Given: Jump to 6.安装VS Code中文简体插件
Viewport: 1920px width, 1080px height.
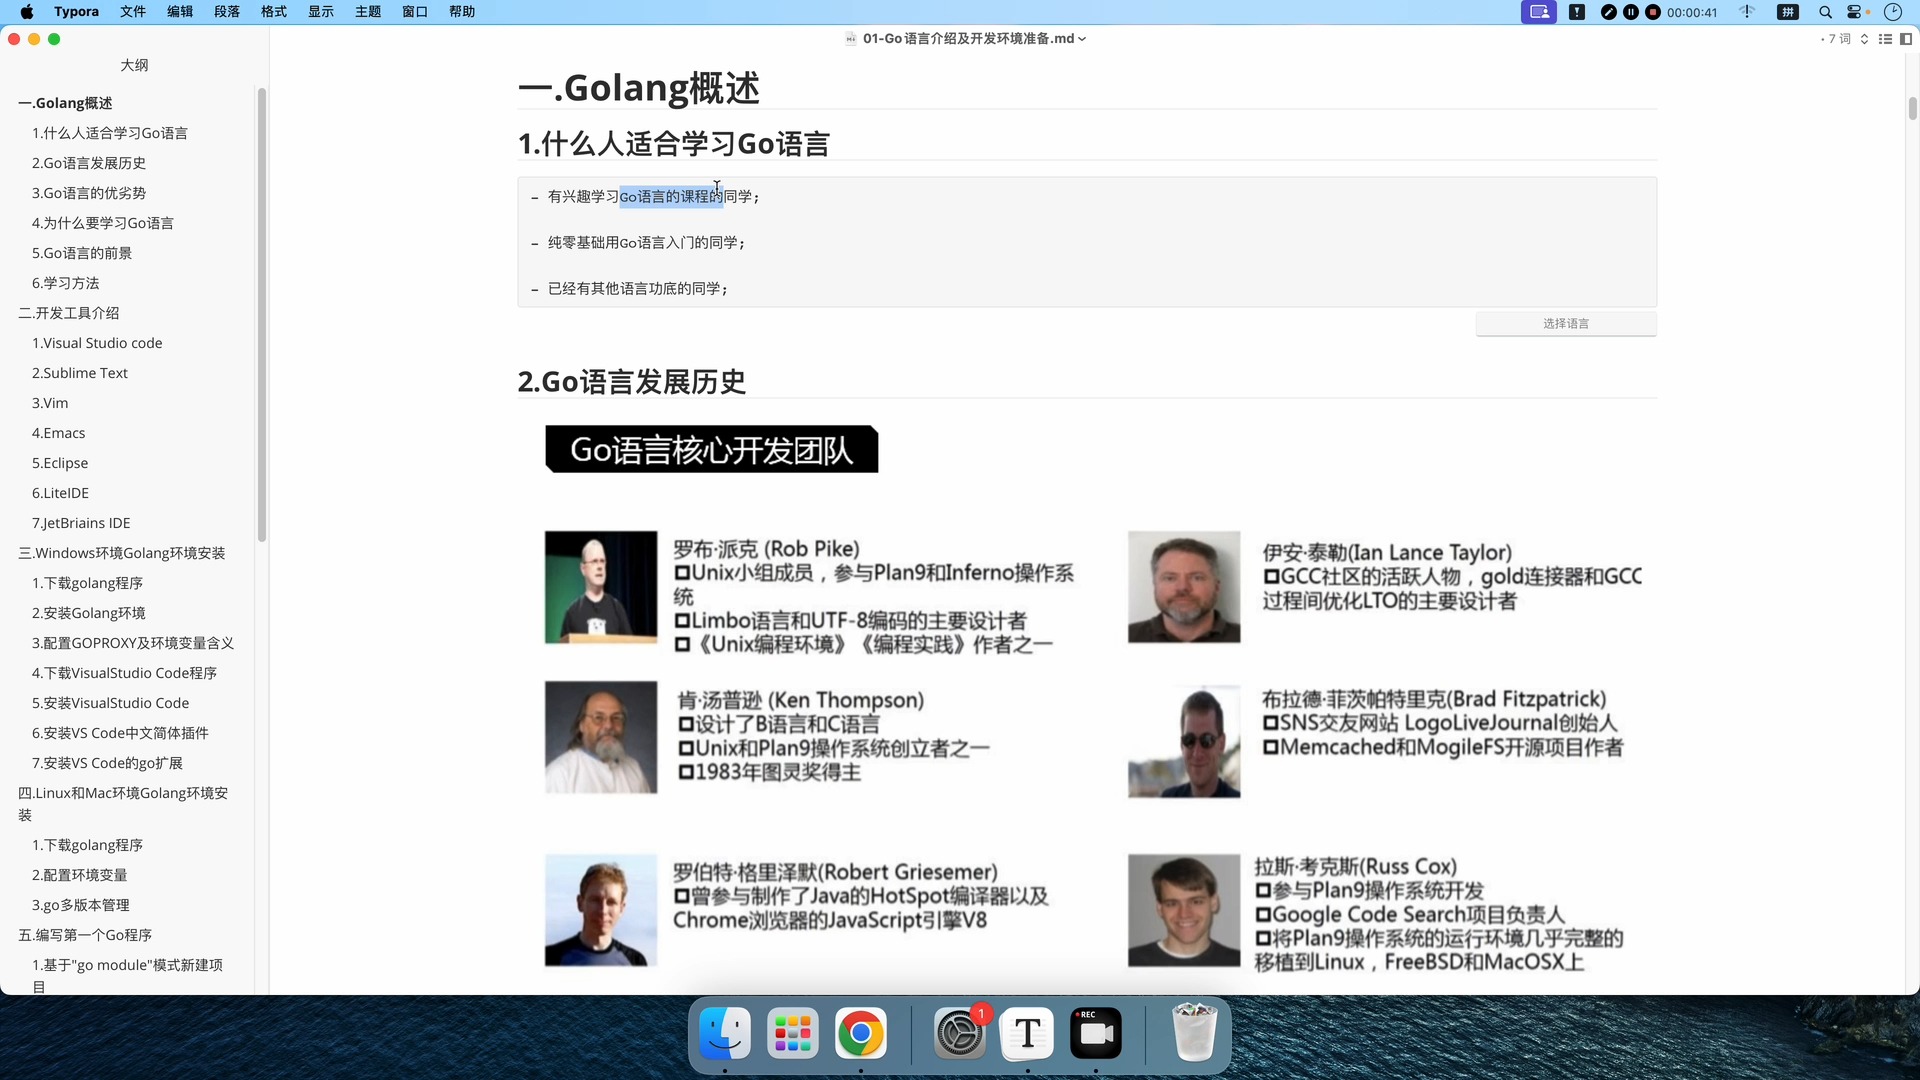Looking at the screenshot, I should coord(120,733).
